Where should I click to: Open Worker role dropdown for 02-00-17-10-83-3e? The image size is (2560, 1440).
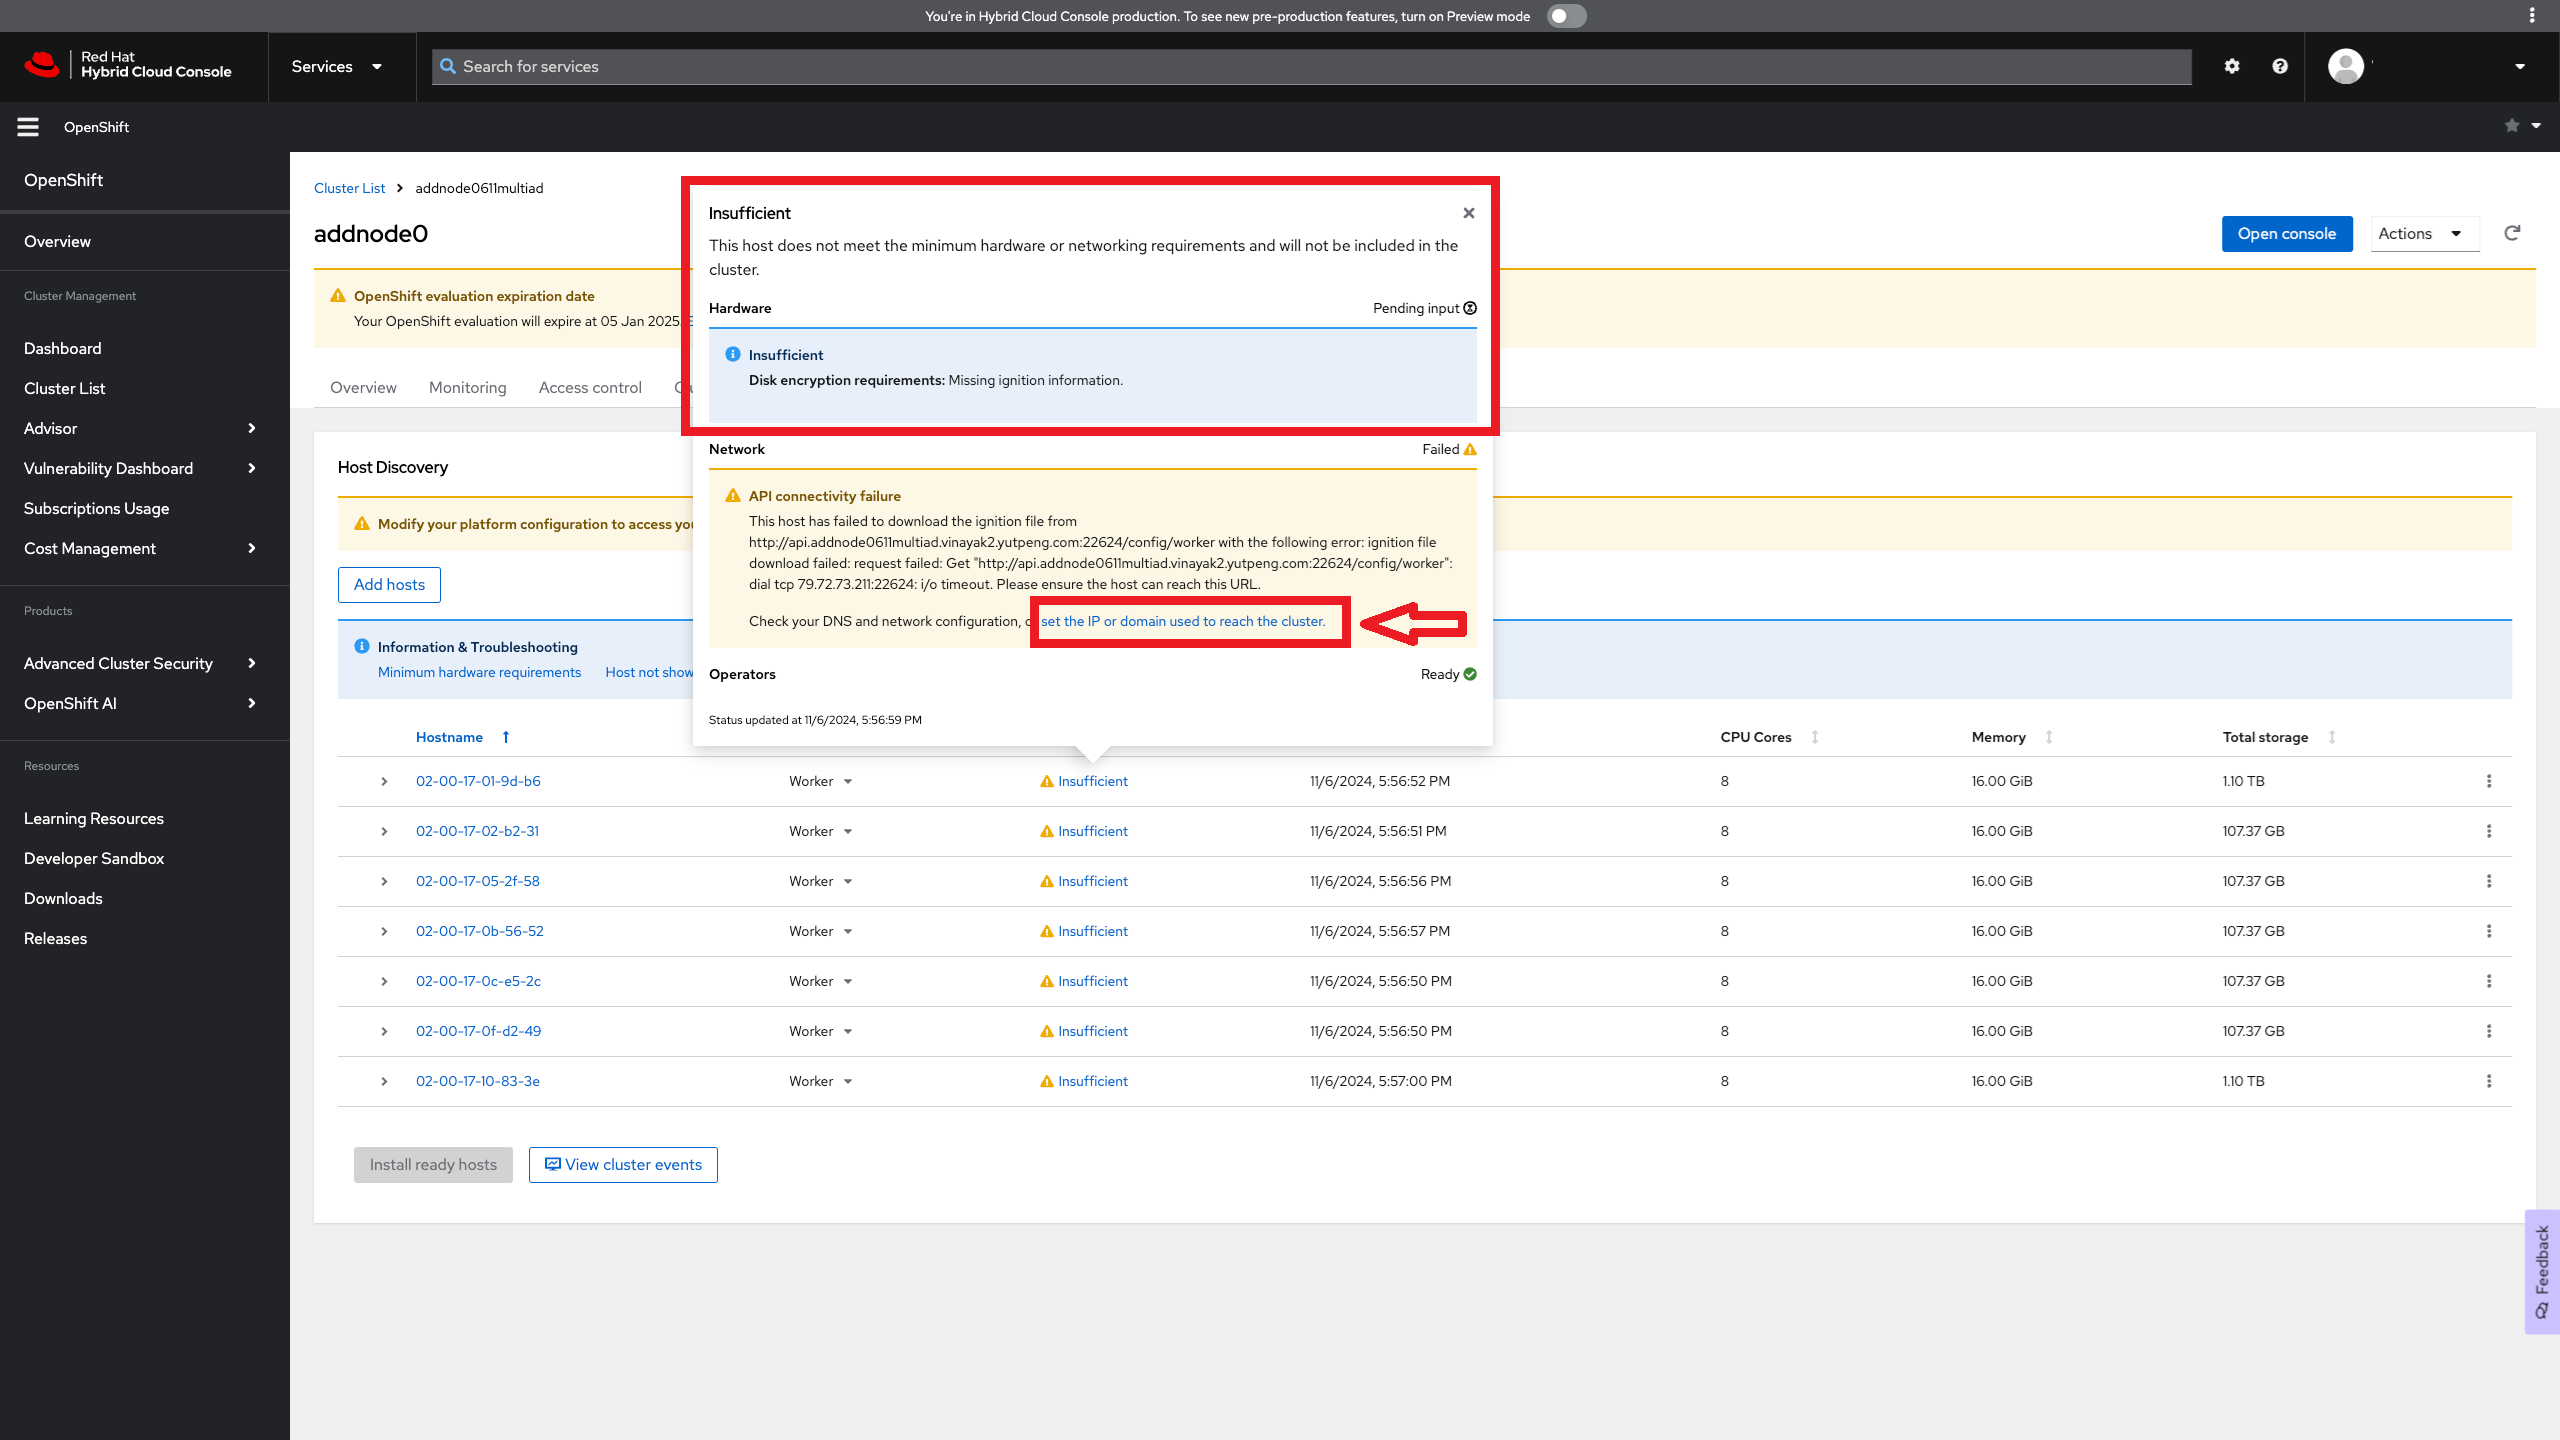(820, 1081)
